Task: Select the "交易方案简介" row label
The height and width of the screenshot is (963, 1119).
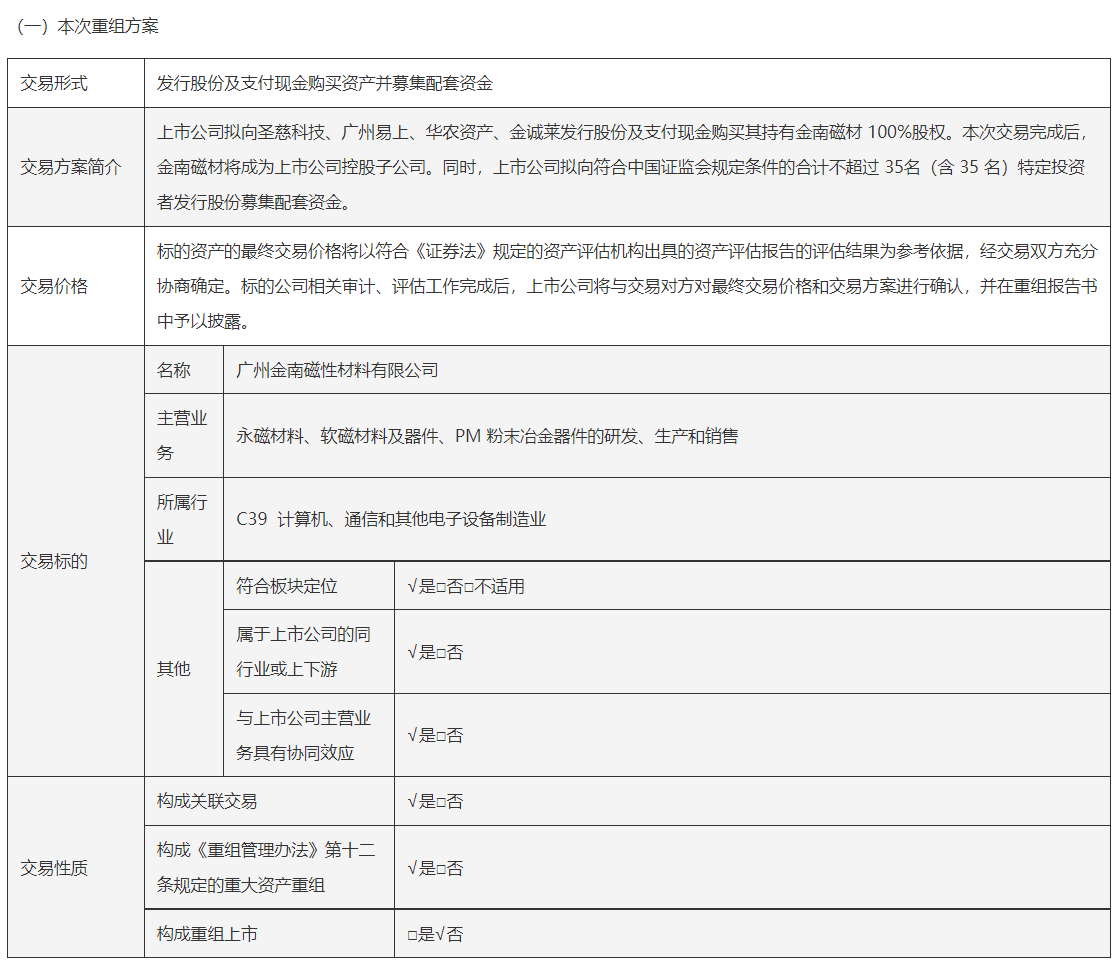Action: [x=71, y=167]
